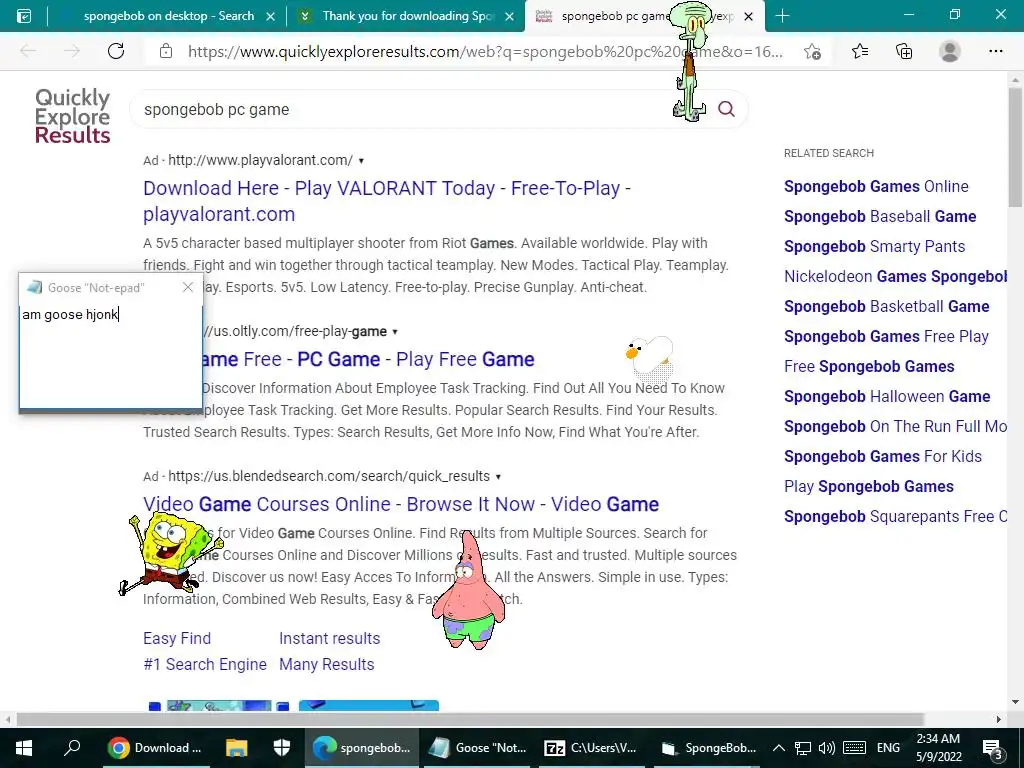The width and height of the screenshot is (1024, 768).
Task: Click the browser forward arrow
Action: 72,51
